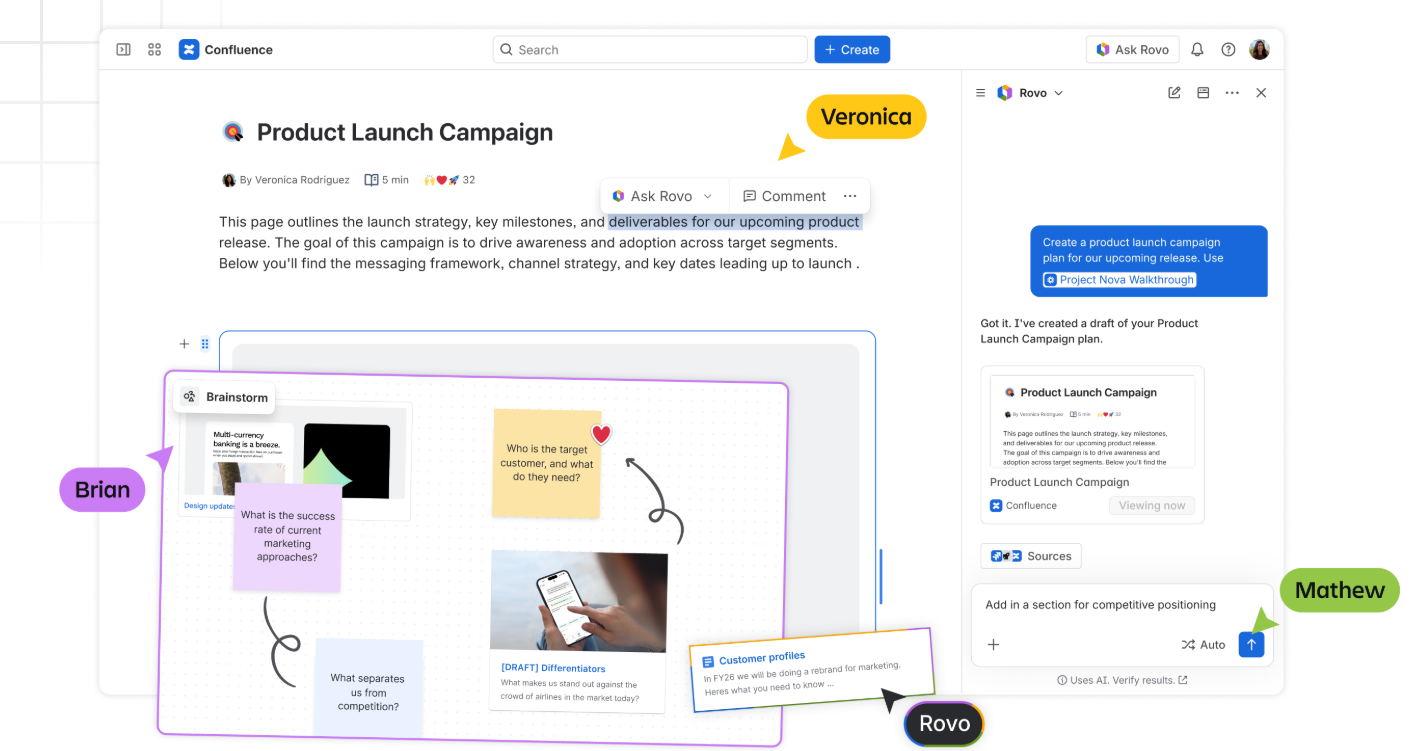1419x751 pixels.
Task: Start a new chat with the edit icon
Action: (1174, 93)
